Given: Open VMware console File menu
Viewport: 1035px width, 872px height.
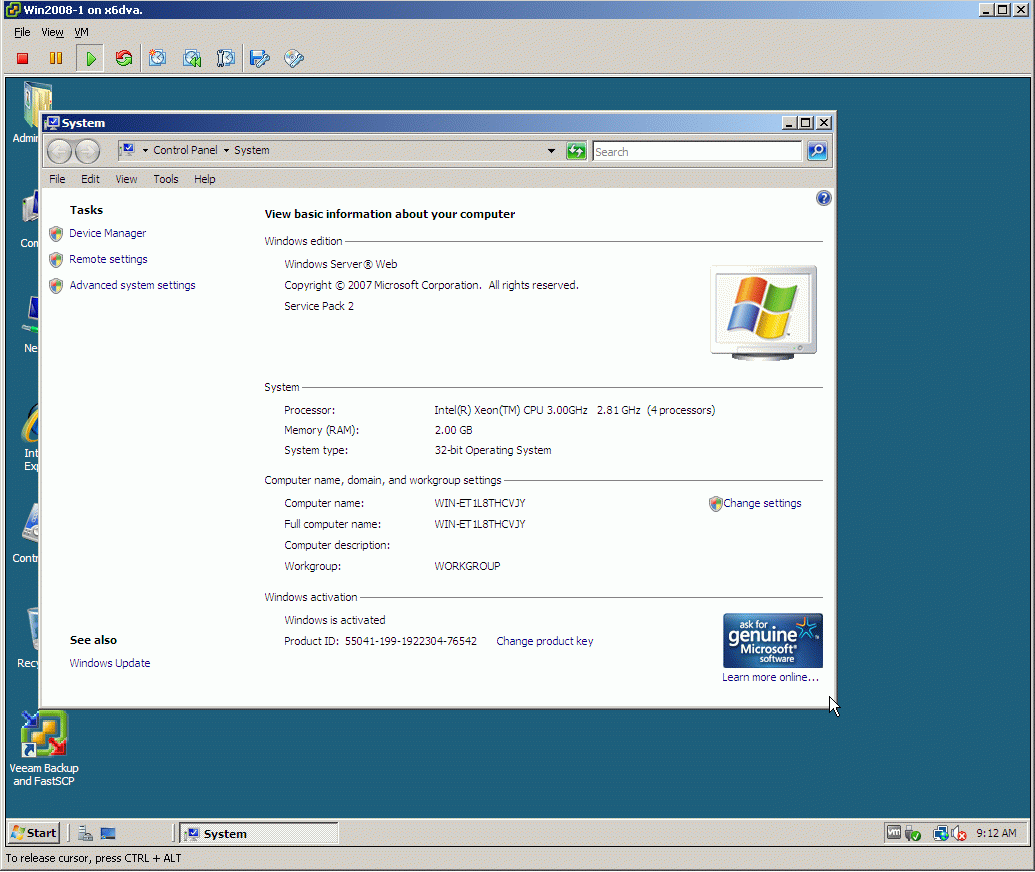Looking at the screenshot, I should coord(22,32).
